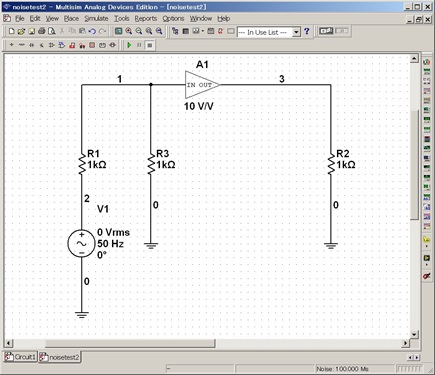Open the Reports menu
Viewport: 435px width, 375px height.
point(146,19)
